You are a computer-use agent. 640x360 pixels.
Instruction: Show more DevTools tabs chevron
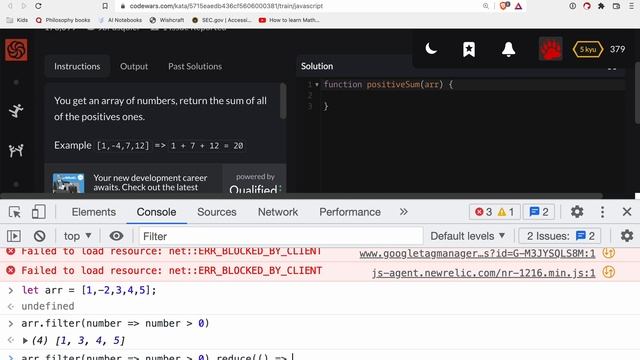(404, 212)
